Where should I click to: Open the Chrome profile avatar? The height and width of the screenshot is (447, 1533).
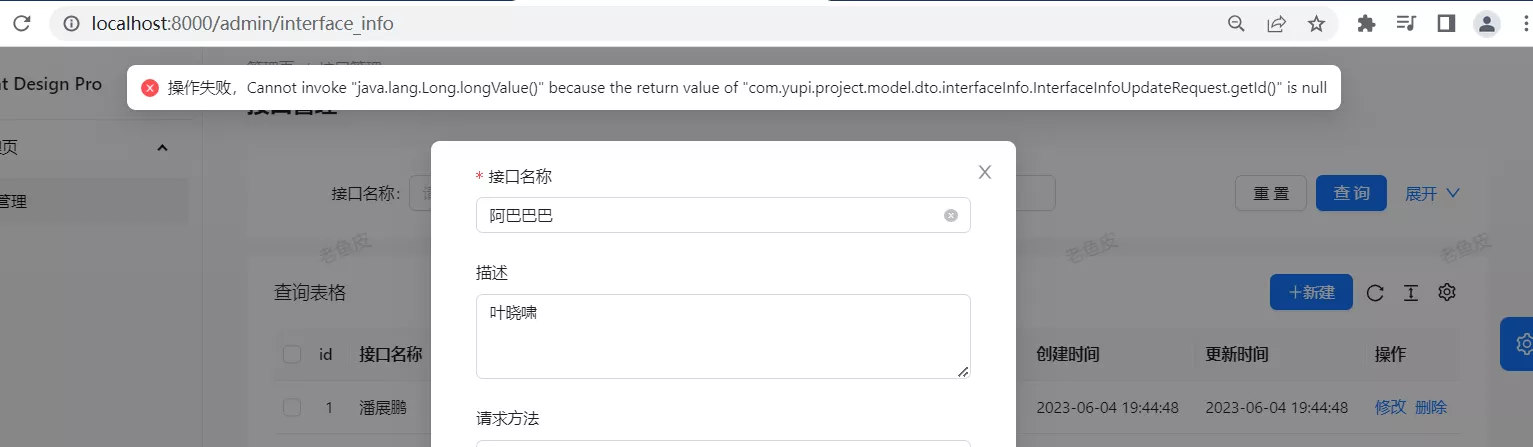click(x=1487, y=23)
